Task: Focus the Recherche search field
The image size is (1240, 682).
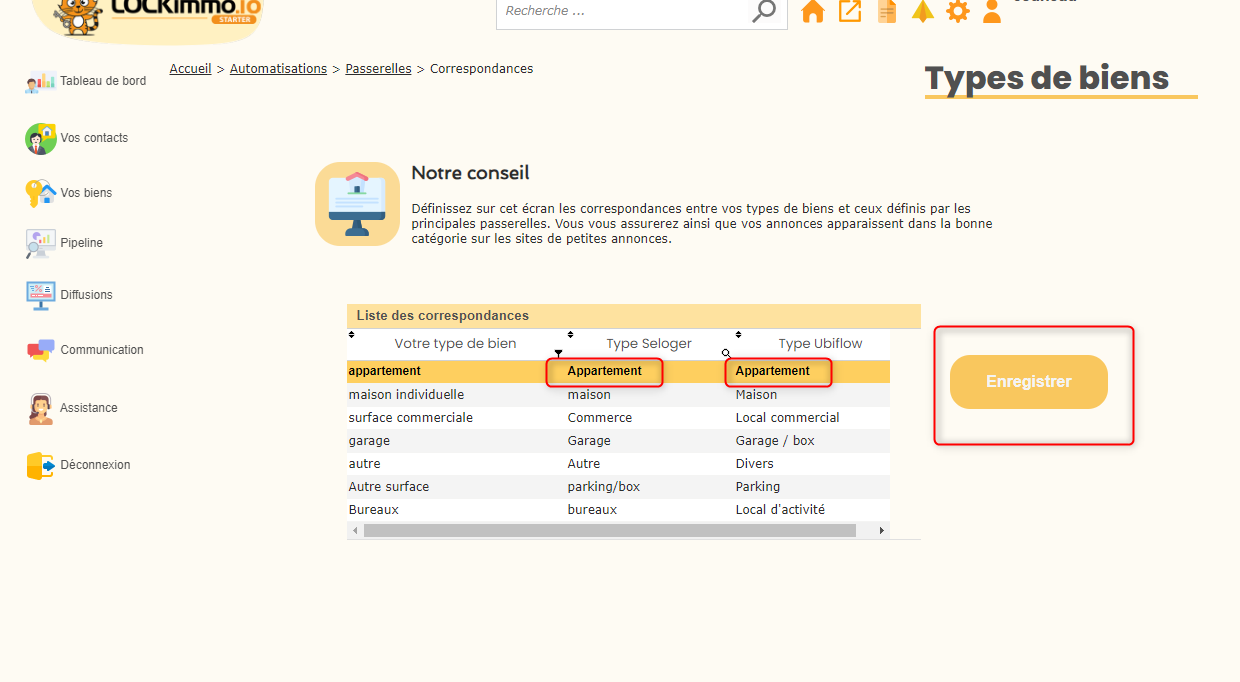Action: coord(623,11)
